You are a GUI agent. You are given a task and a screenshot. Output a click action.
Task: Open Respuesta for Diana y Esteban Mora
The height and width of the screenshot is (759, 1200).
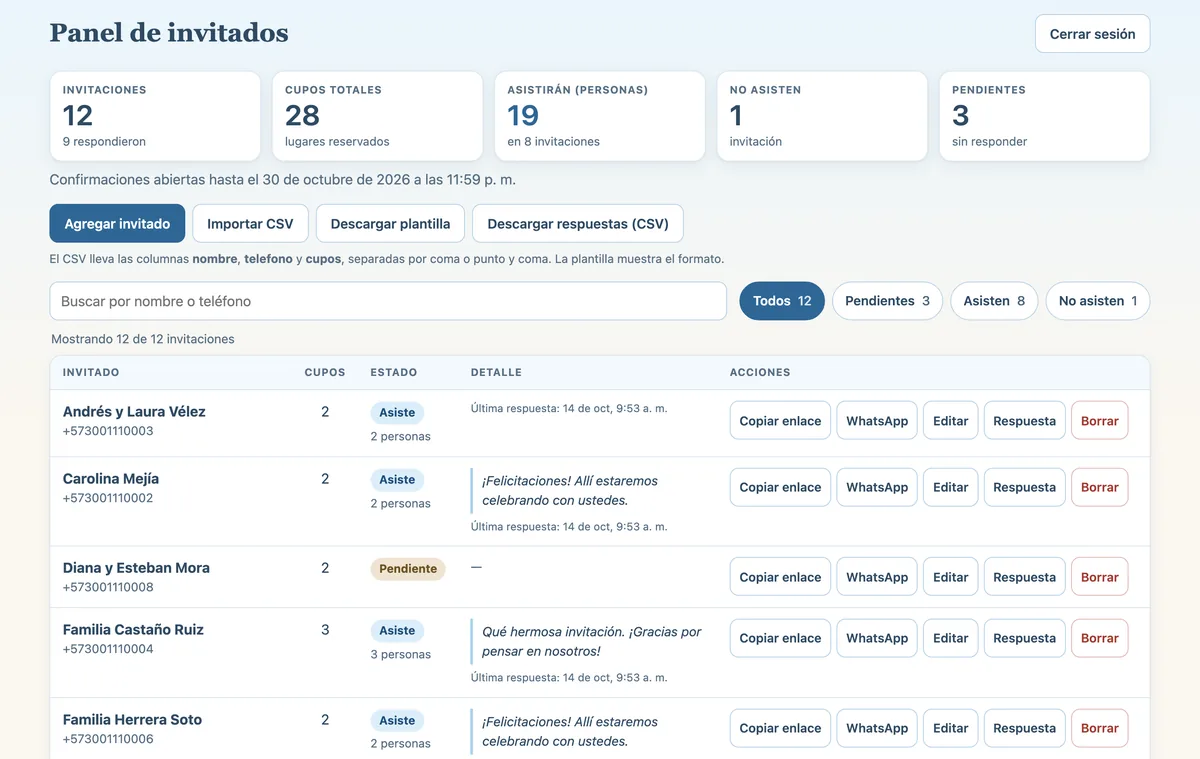point(1024,577)
